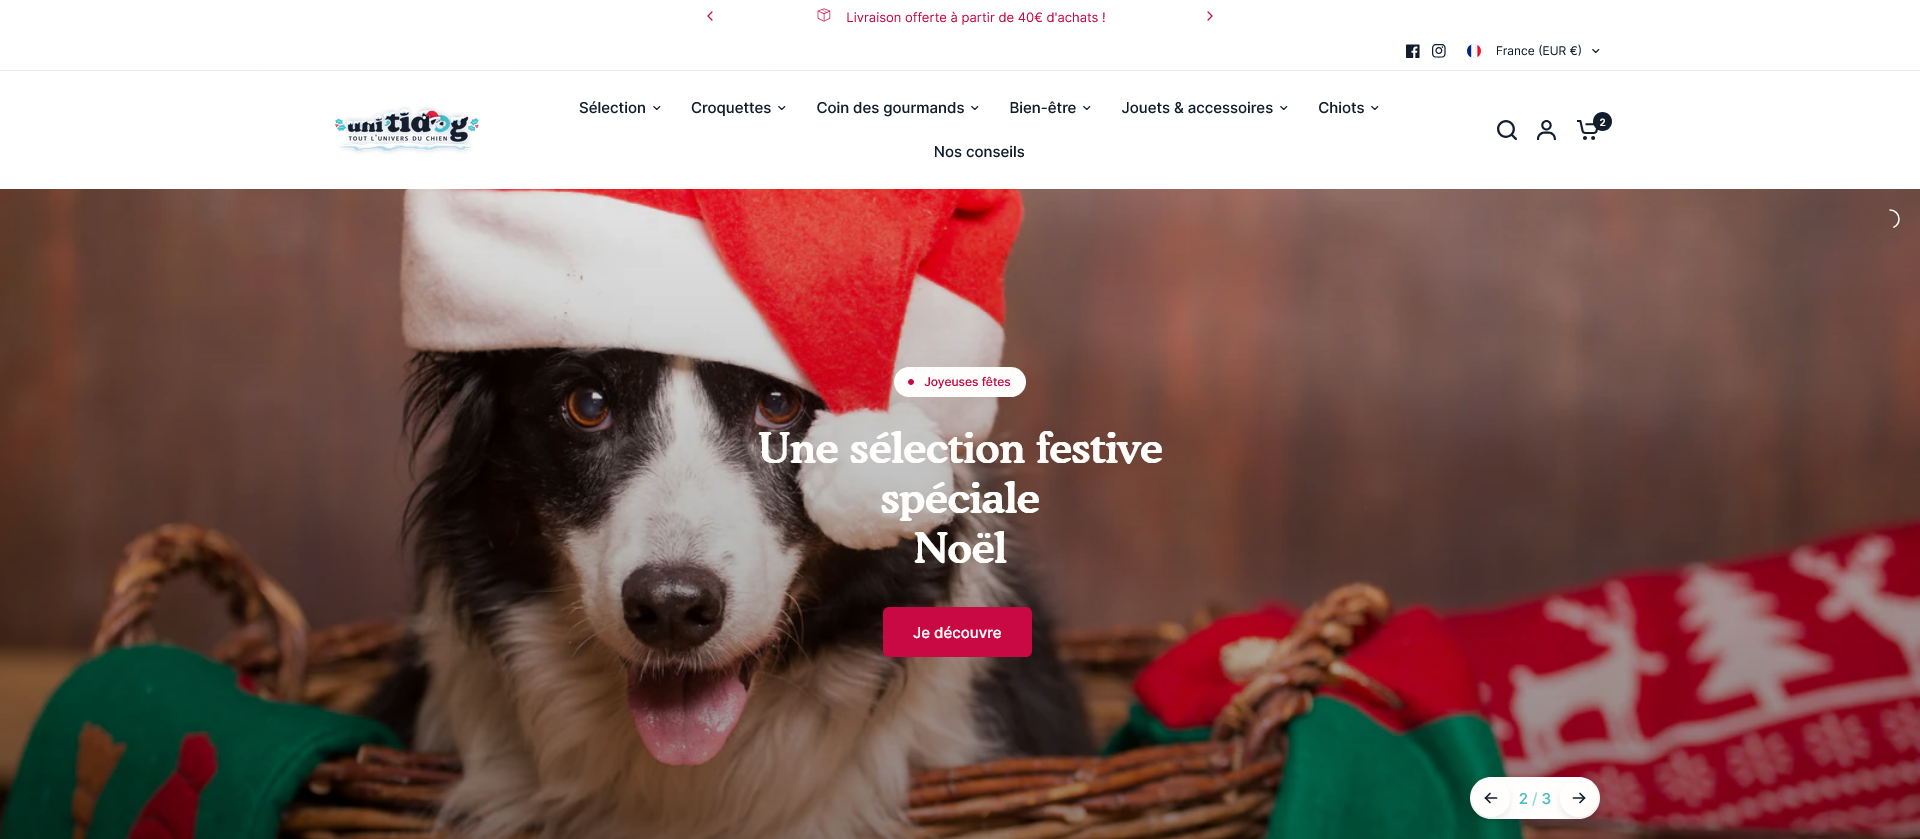Screen dimensions: 1920x839
Task: Visit the Instagram profile icon
Action: point(1439,51)
